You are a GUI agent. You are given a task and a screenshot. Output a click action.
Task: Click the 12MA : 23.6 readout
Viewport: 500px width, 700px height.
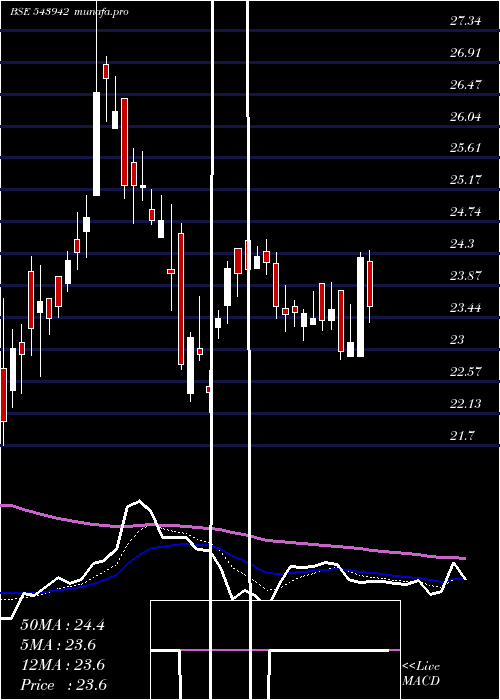click(62, 665)
